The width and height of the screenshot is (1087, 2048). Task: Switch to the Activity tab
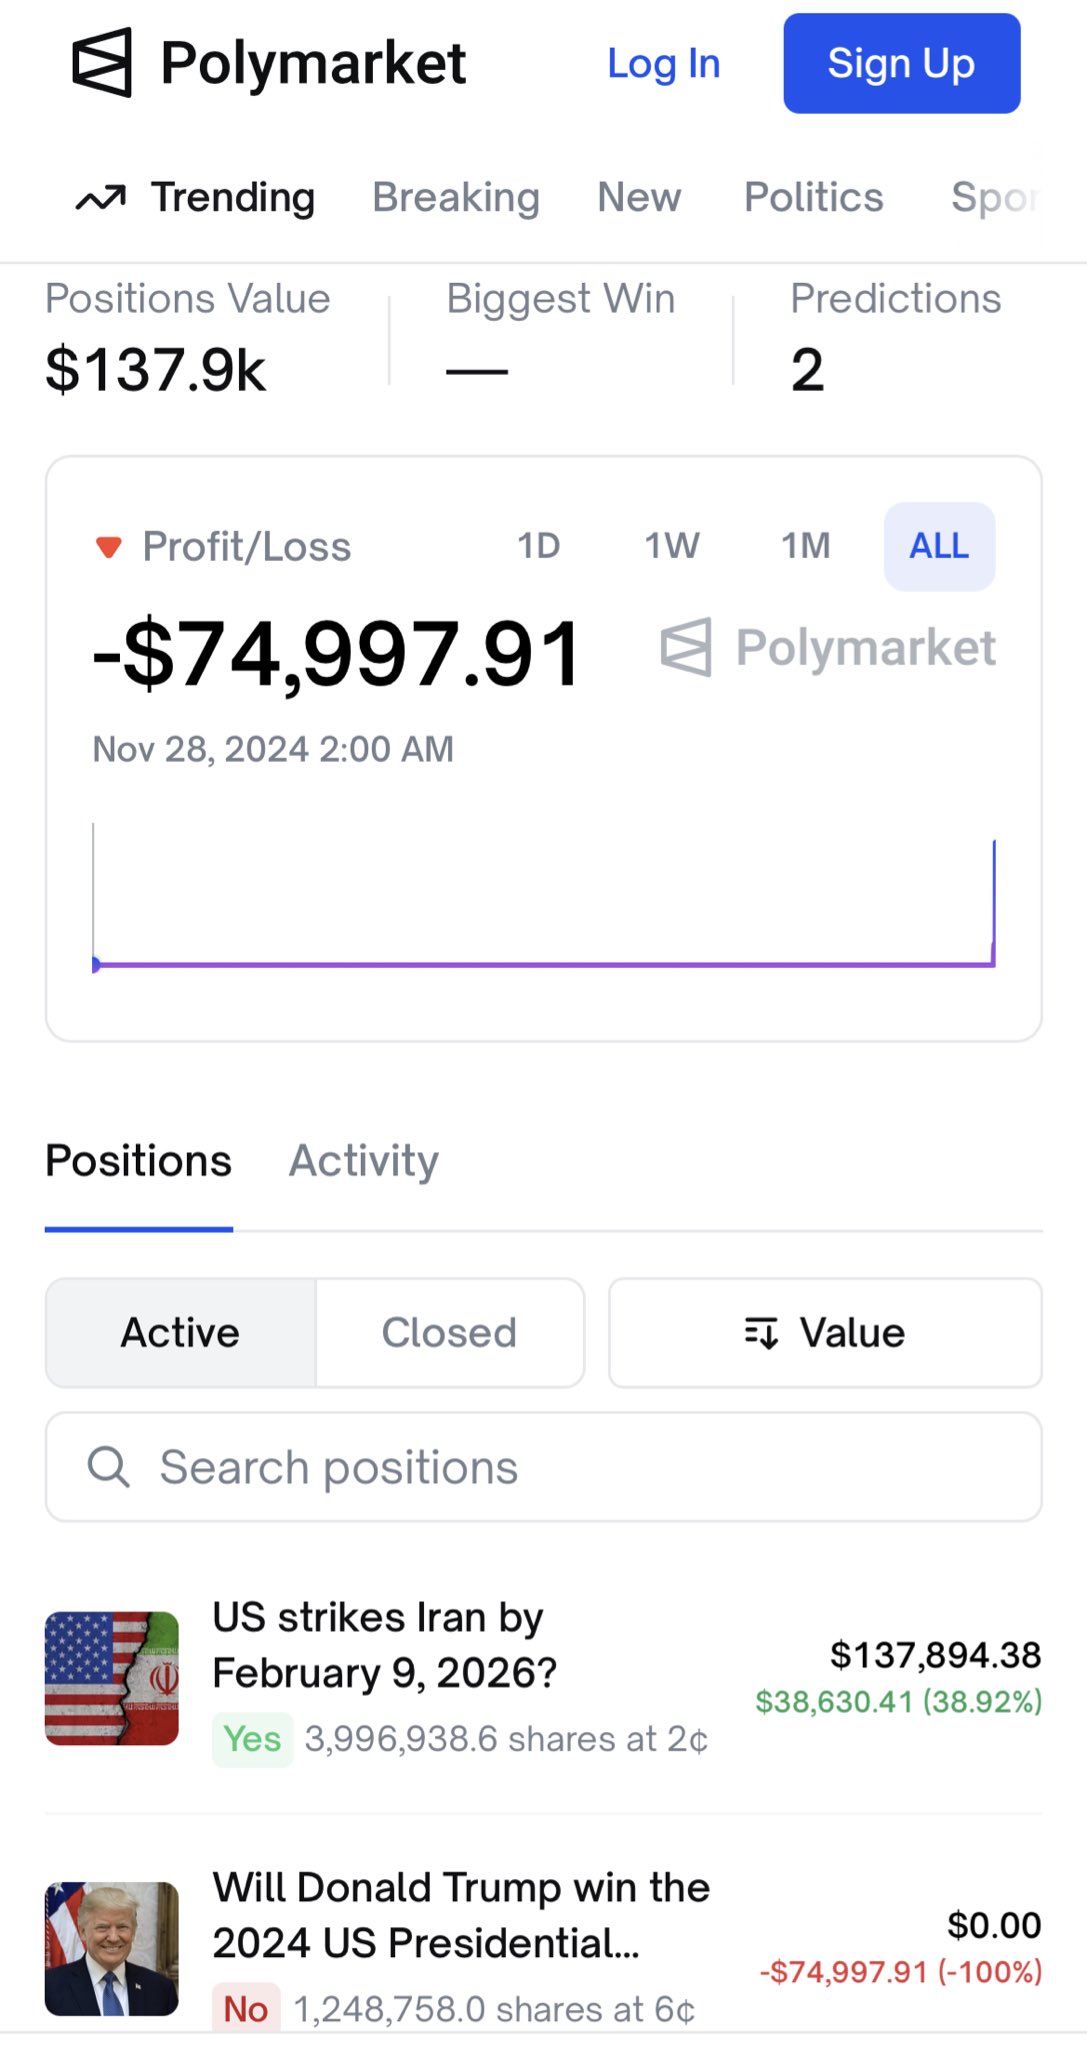pyautogui.click(x=364, y=1161)
